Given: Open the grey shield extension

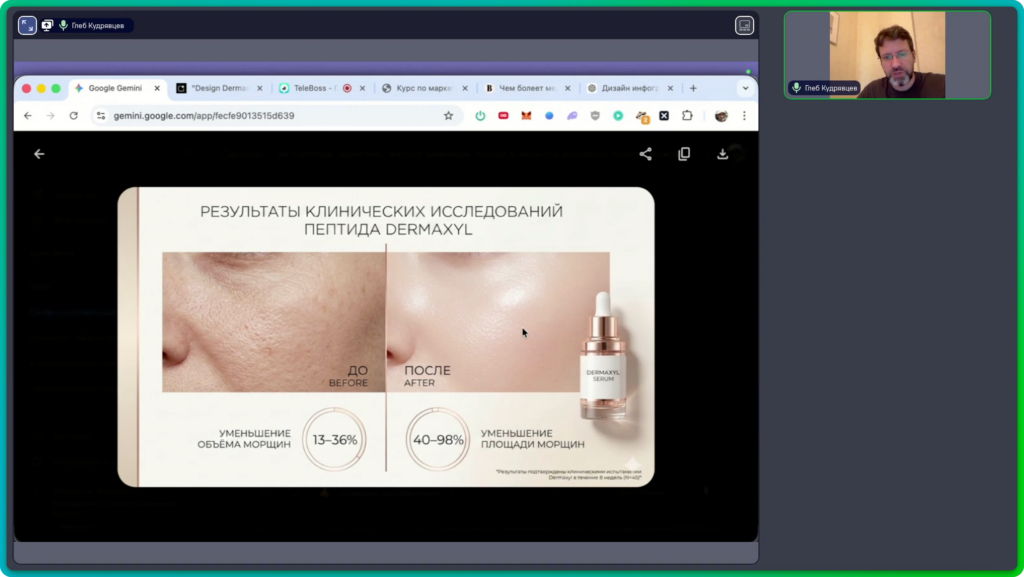Looking at the screenshot, I should point(595,116).
